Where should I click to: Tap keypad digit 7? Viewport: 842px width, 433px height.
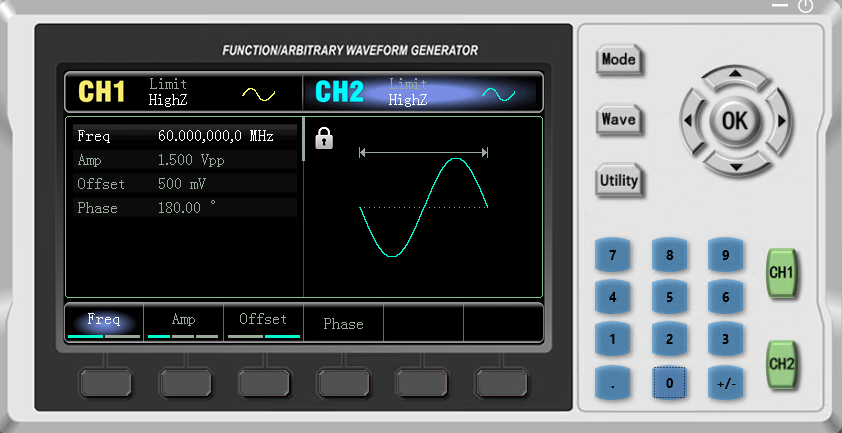pos(613,255)
